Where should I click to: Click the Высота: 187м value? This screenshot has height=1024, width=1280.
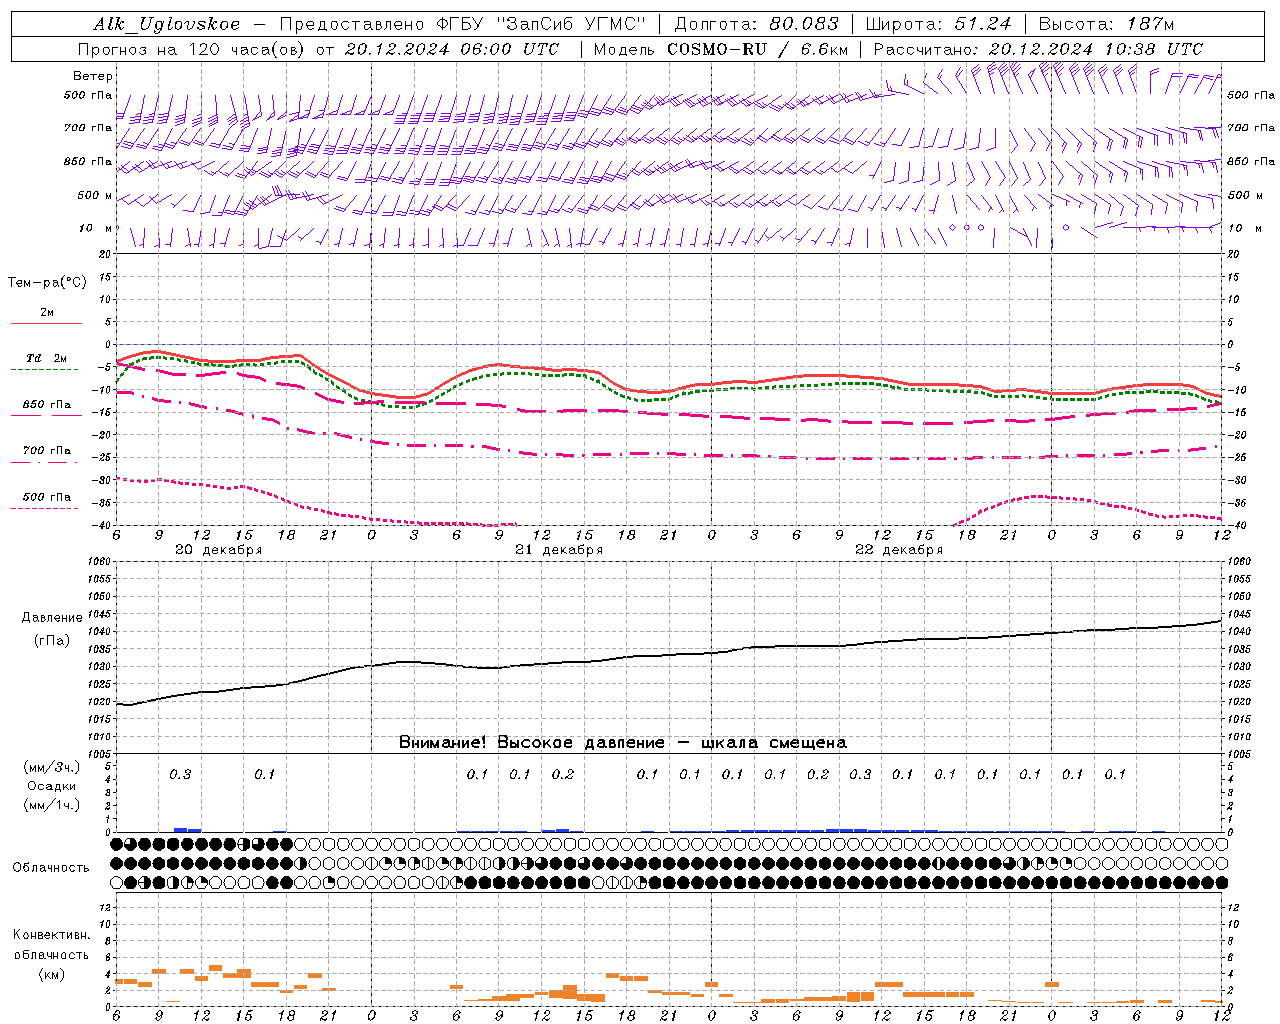coord(1106,24)
